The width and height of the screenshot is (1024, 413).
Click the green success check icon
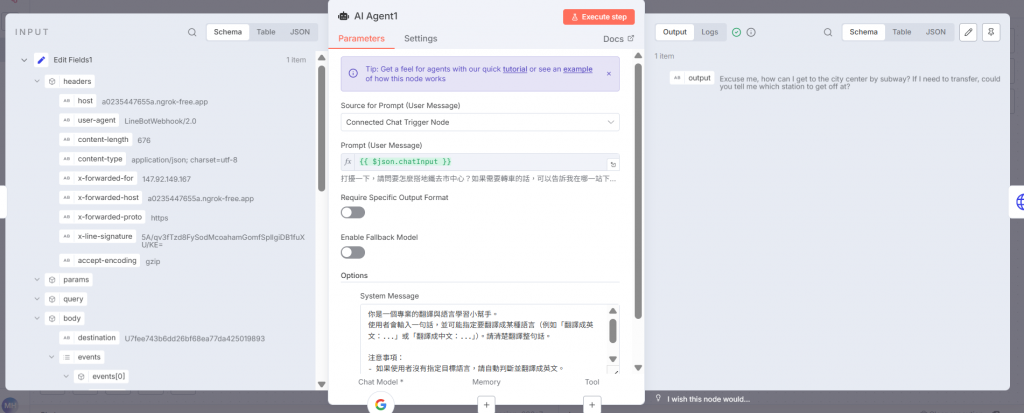[737, 32]
